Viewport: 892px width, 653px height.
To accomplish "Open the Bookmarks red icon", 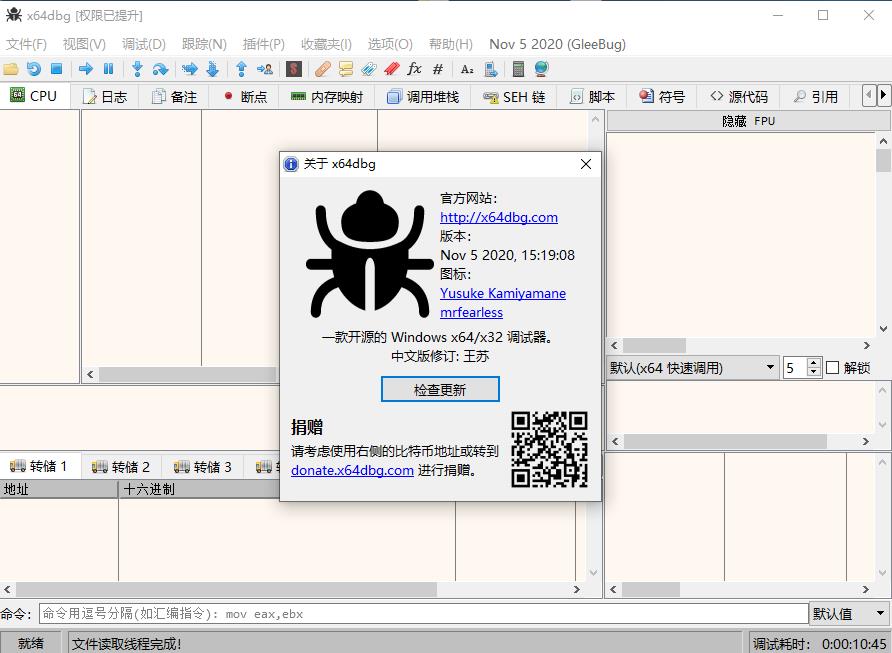I will (x=392, y=69).
